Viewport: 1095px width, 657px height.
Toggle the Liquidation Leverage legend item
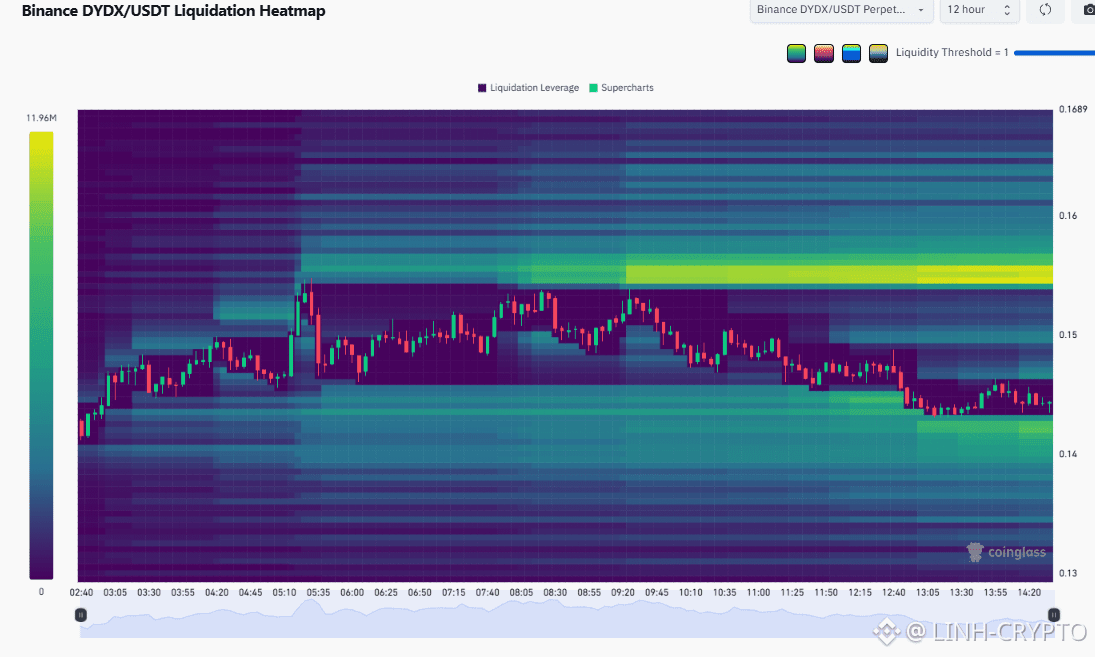(x=528, y=88)
